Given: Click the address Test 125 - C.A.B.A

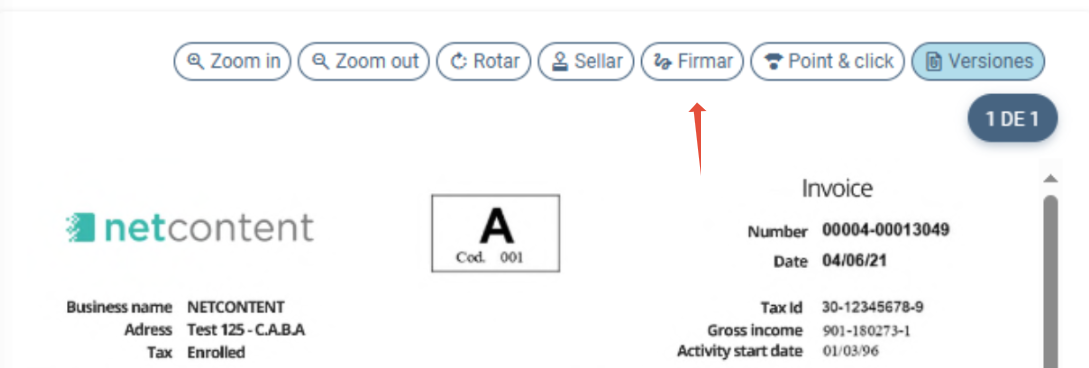Looking at the screenshot, I should click(x=246, y=329).
